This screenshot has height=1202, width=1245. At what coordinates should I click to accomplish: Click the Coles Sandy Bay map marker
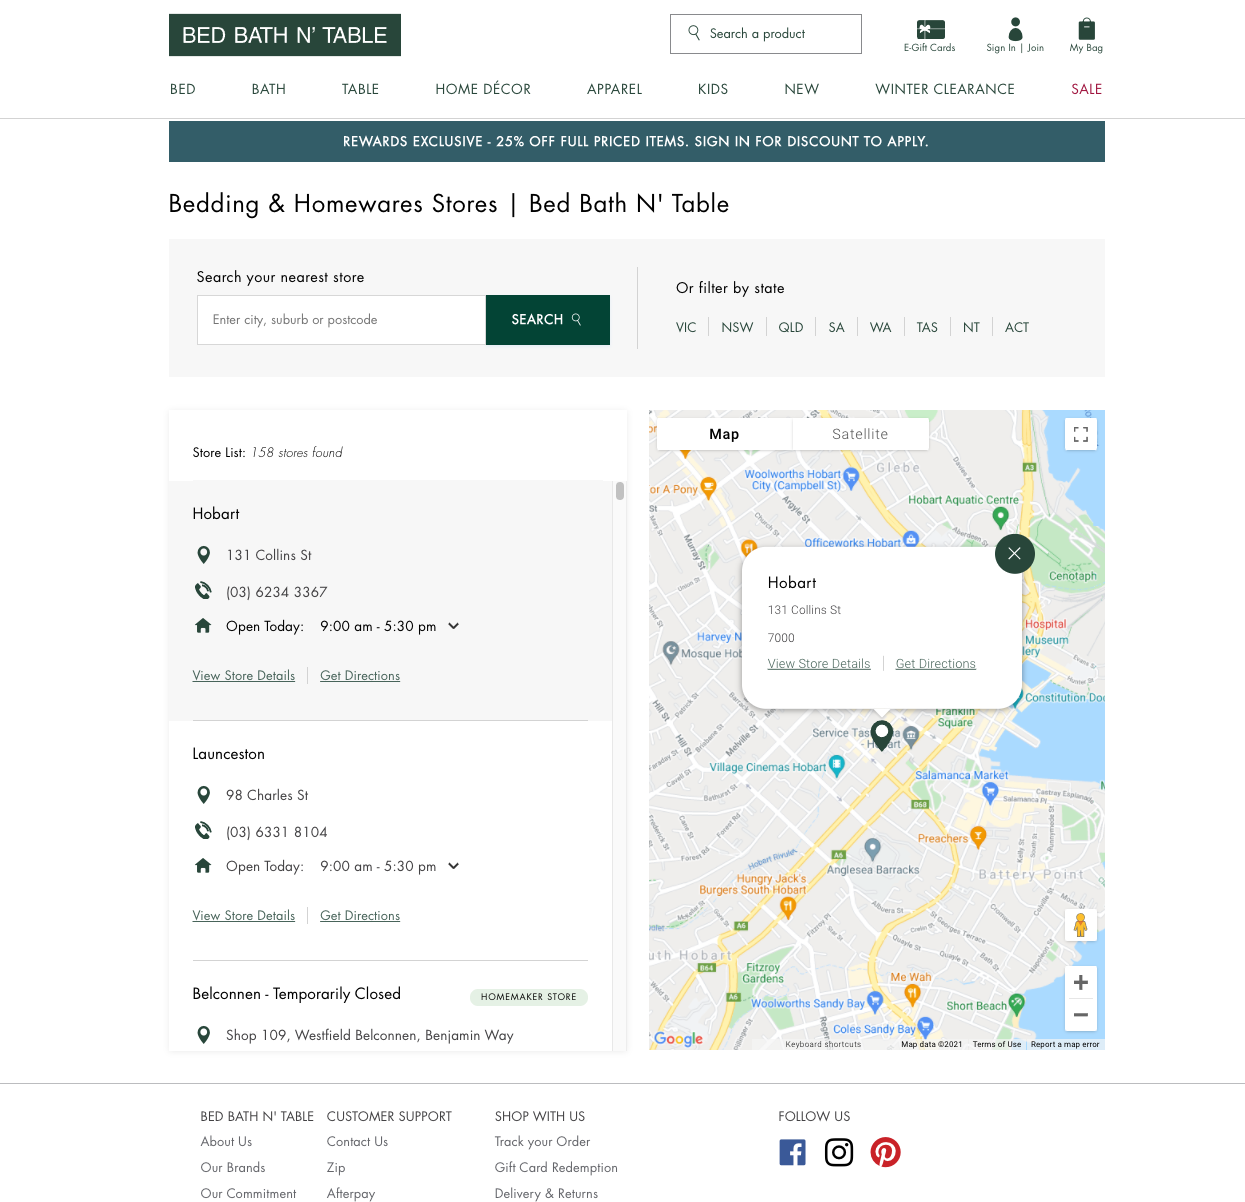tap(925, 1026)
